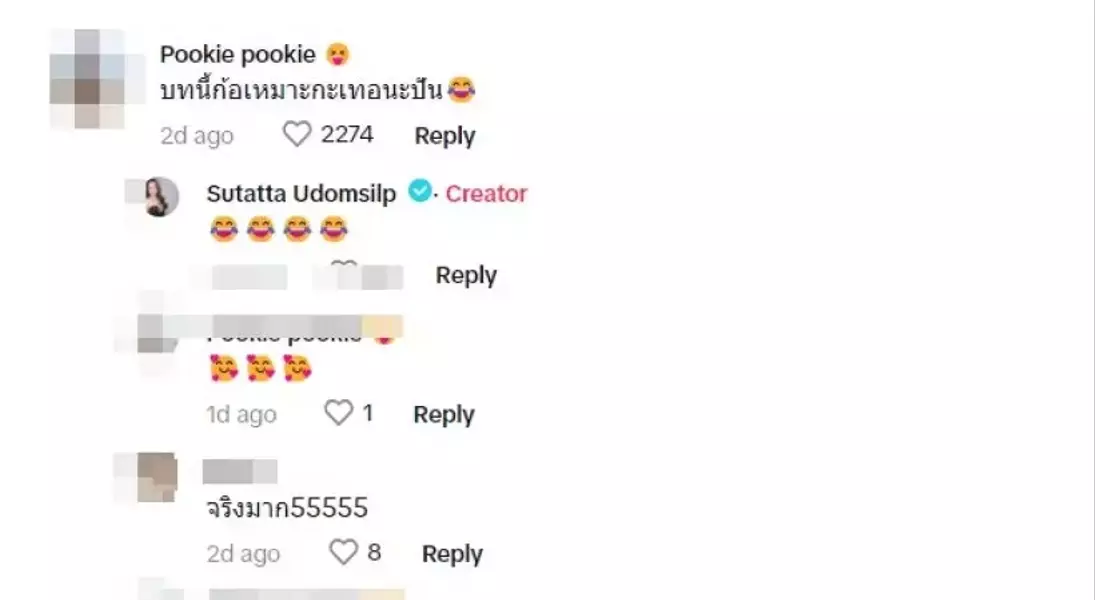Click the "2d ago" timestamp under Pookie pookie

pos(197,136)
